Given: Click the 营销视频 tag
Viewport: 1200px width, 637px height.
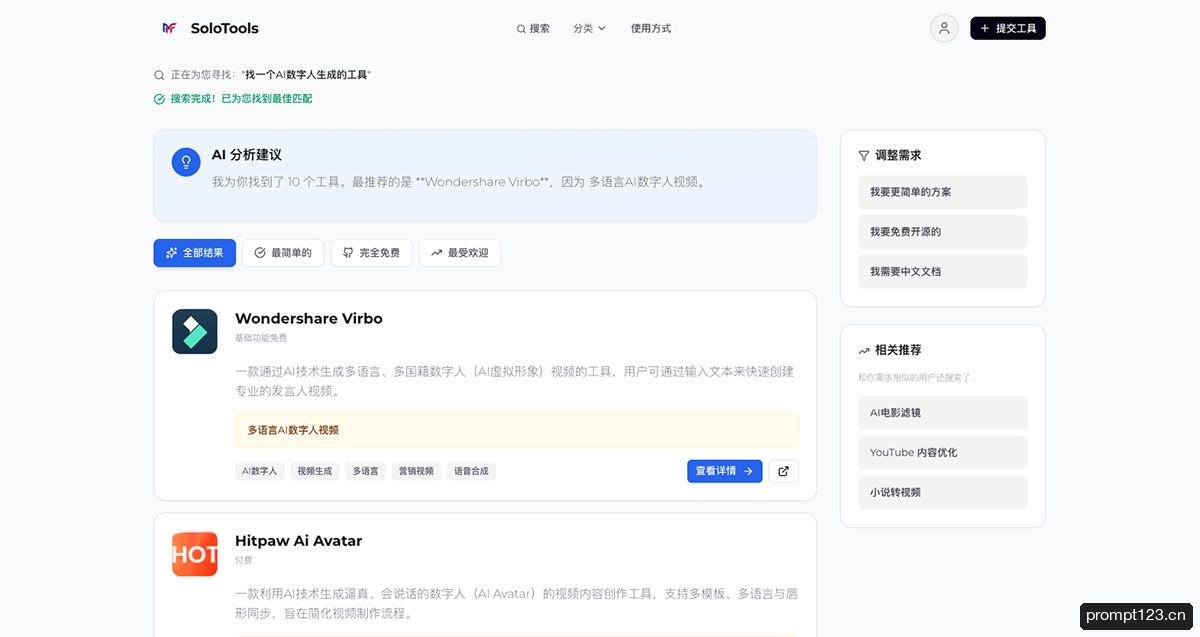Looking at the screenshot, I should pos(416,471).
